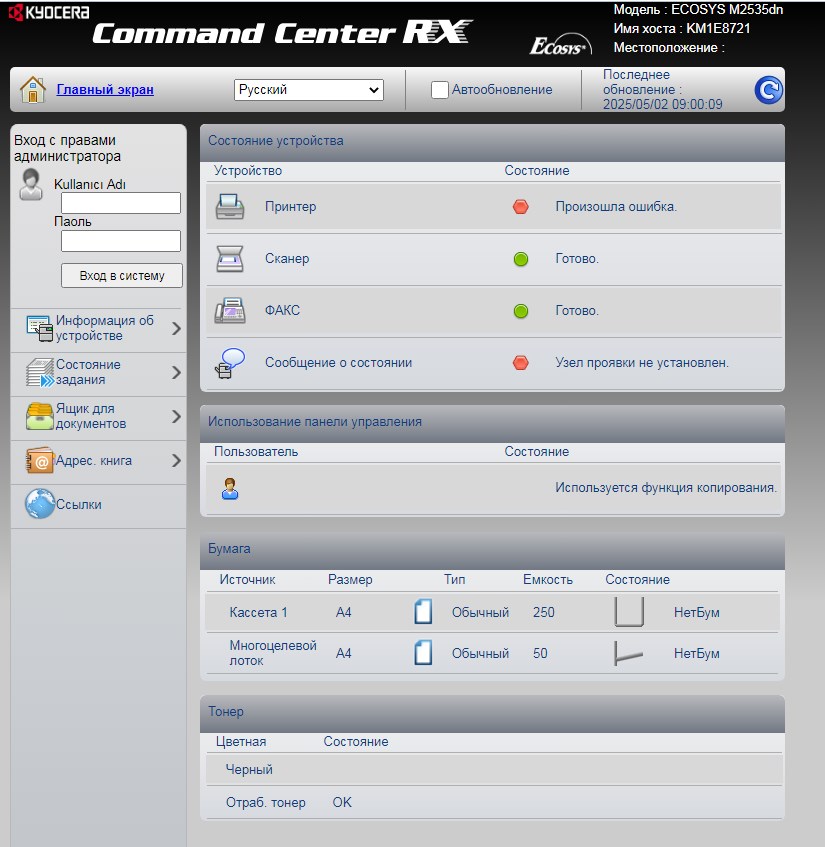Click the Отраб. тонер label
Screen dimensions: 825x847
click(x=265, y=803)
